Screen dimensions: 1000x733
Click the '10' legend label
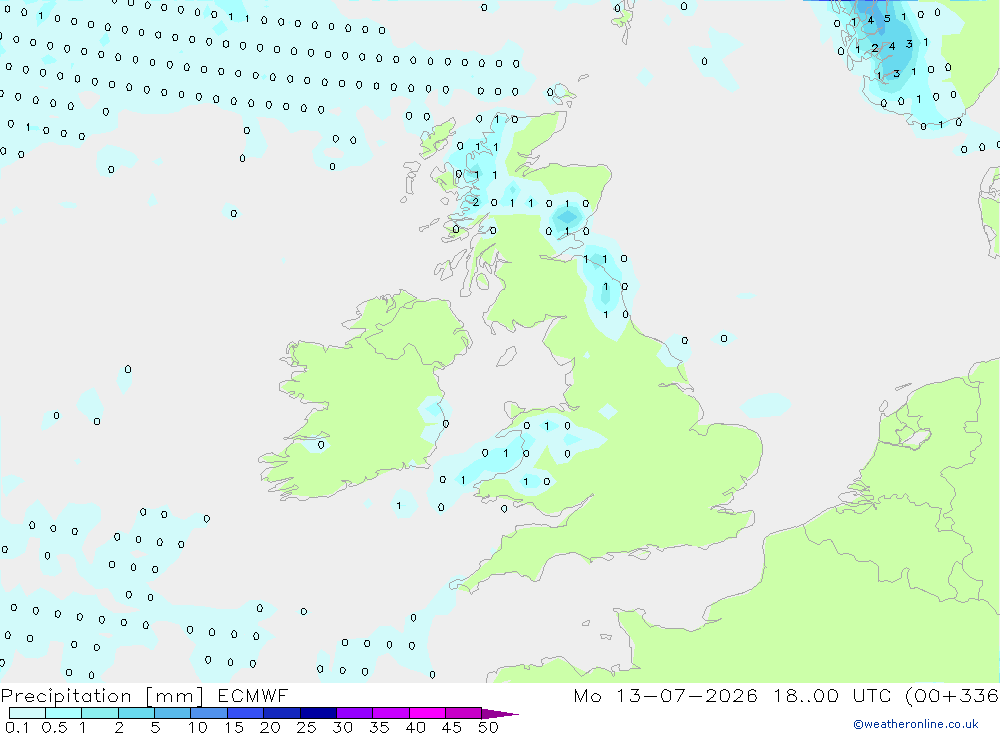coord(198,727)
